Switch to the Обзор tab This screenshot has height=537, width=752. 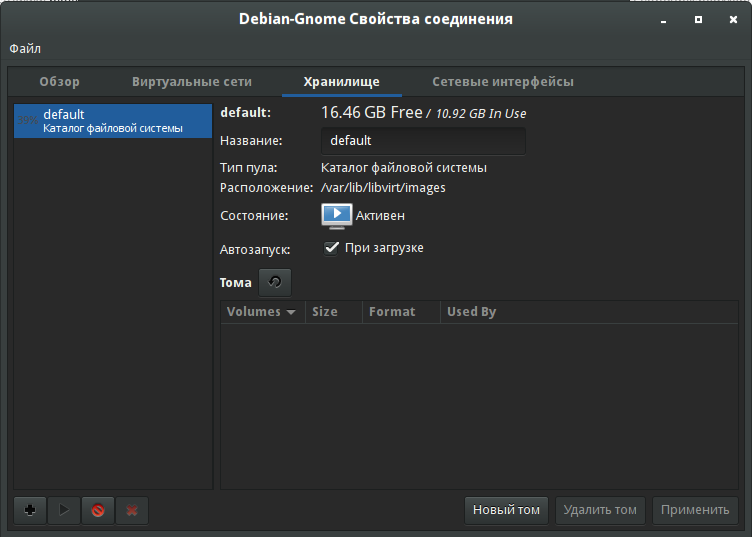[59, 82]
